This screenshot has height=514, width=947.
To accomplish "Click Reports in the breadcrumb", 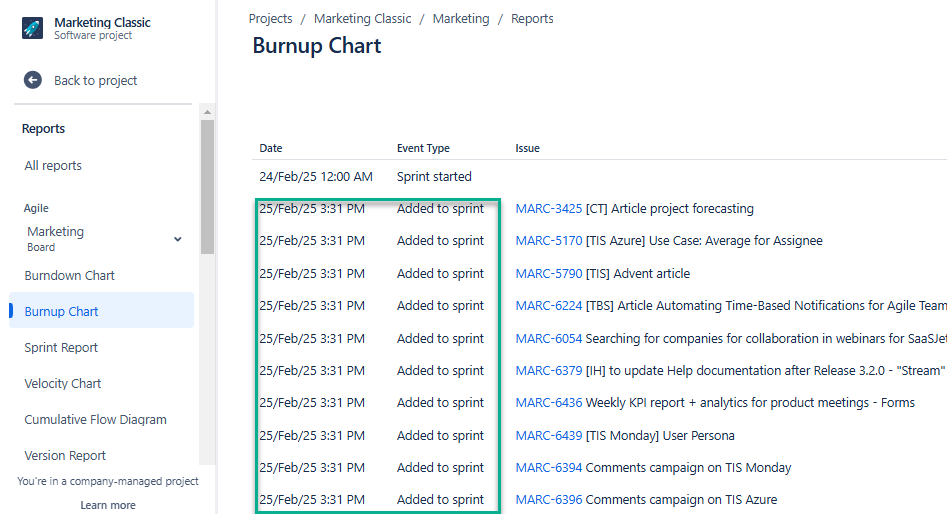I will tap(532, 19).
